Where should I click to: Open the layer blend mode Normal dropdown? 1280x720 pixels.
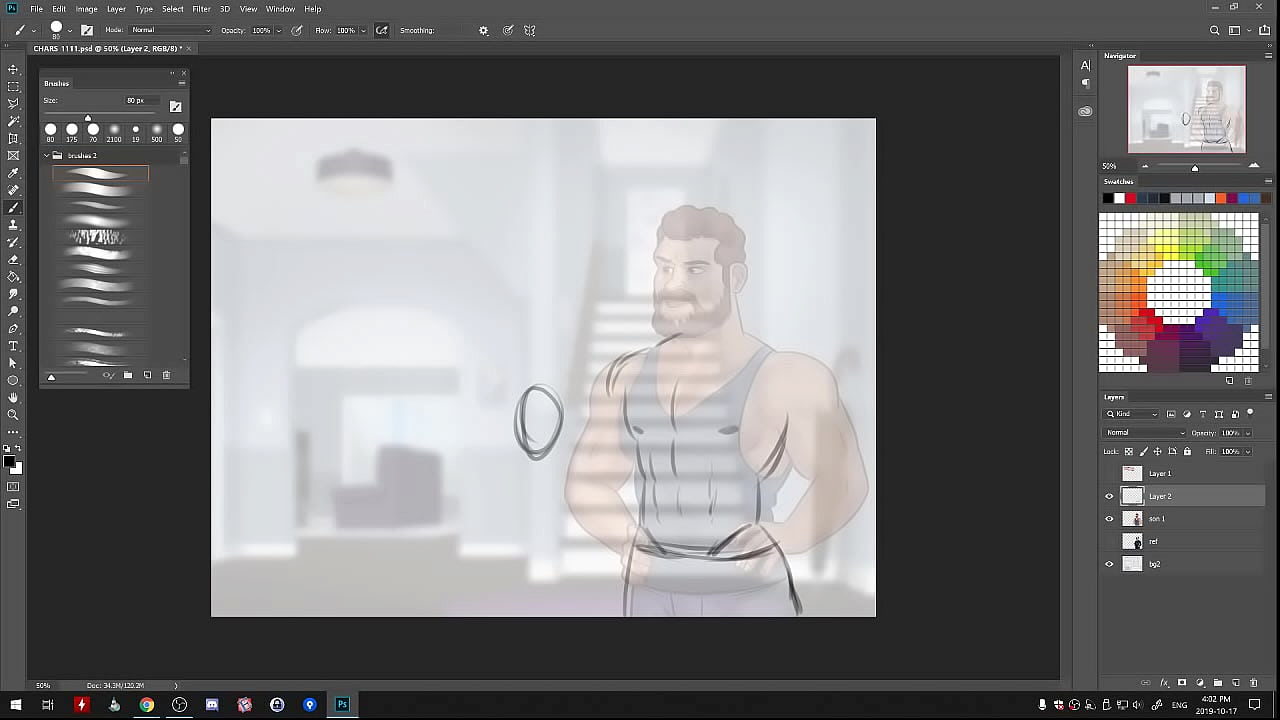(x=1144, y=433)
